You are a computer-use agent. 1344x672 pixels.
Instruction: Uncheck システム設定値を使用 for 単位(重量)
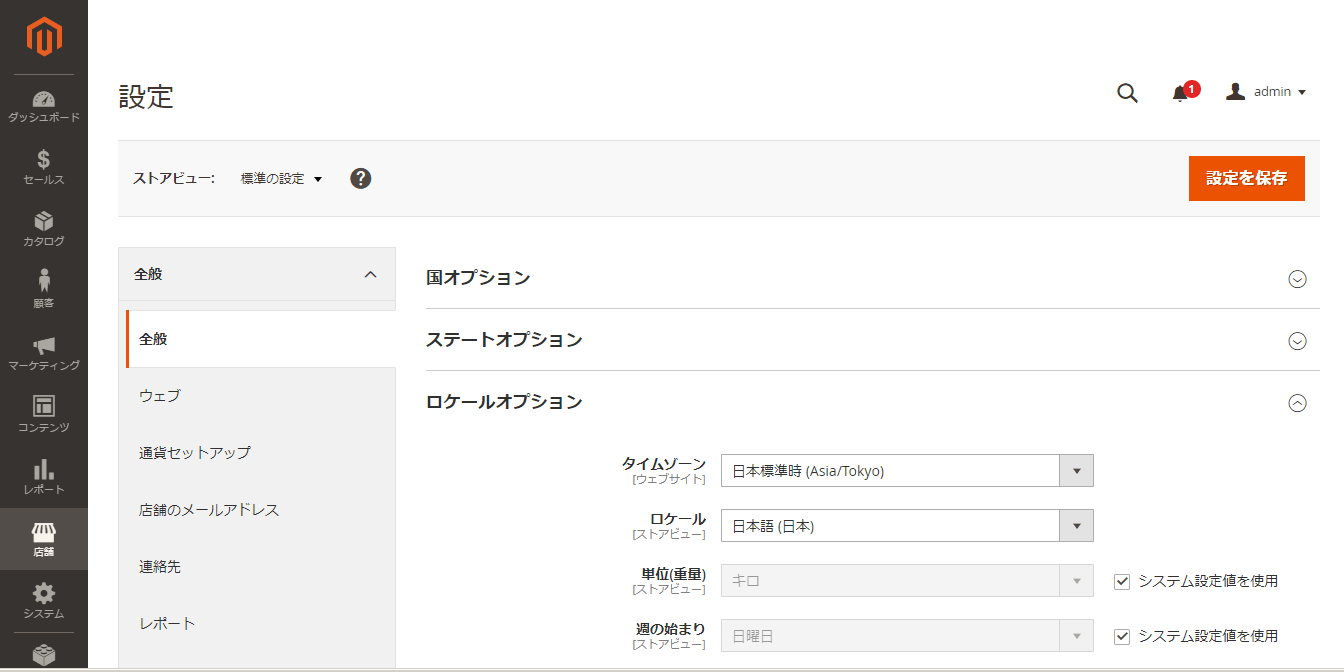[1121, 581]
